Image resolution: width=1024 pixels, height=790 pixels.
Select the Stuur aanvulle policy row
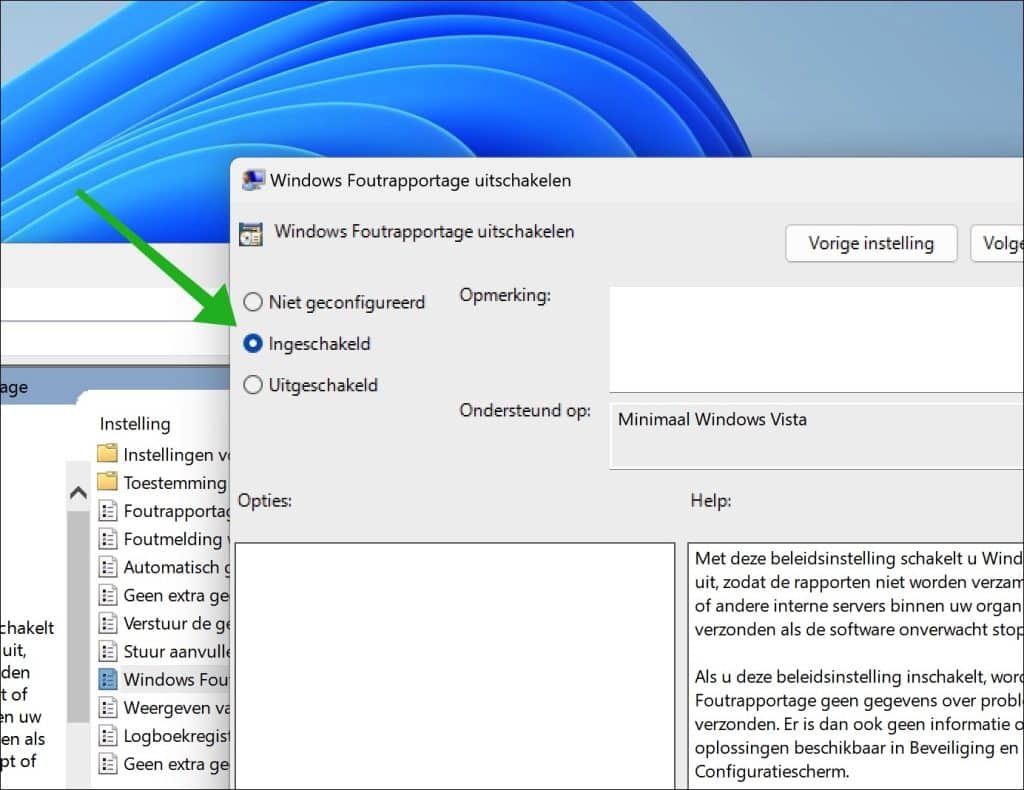click(163, 651)
